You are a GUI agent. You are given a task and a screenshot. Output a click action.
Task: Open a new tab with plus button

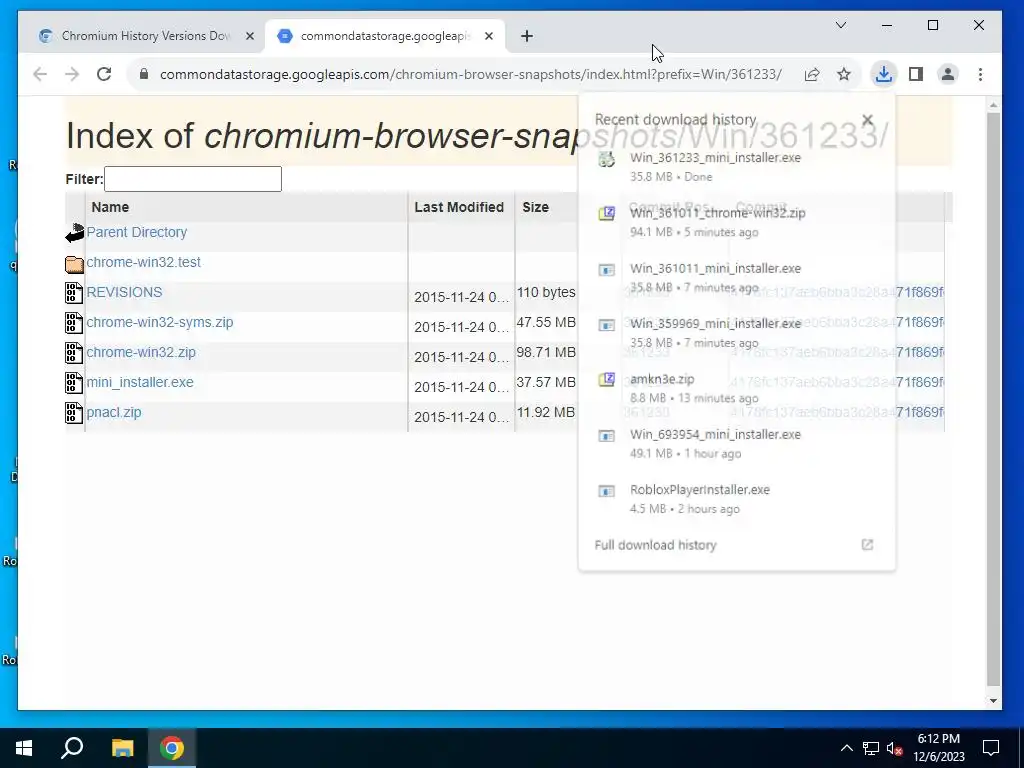(x=527, y=36)
